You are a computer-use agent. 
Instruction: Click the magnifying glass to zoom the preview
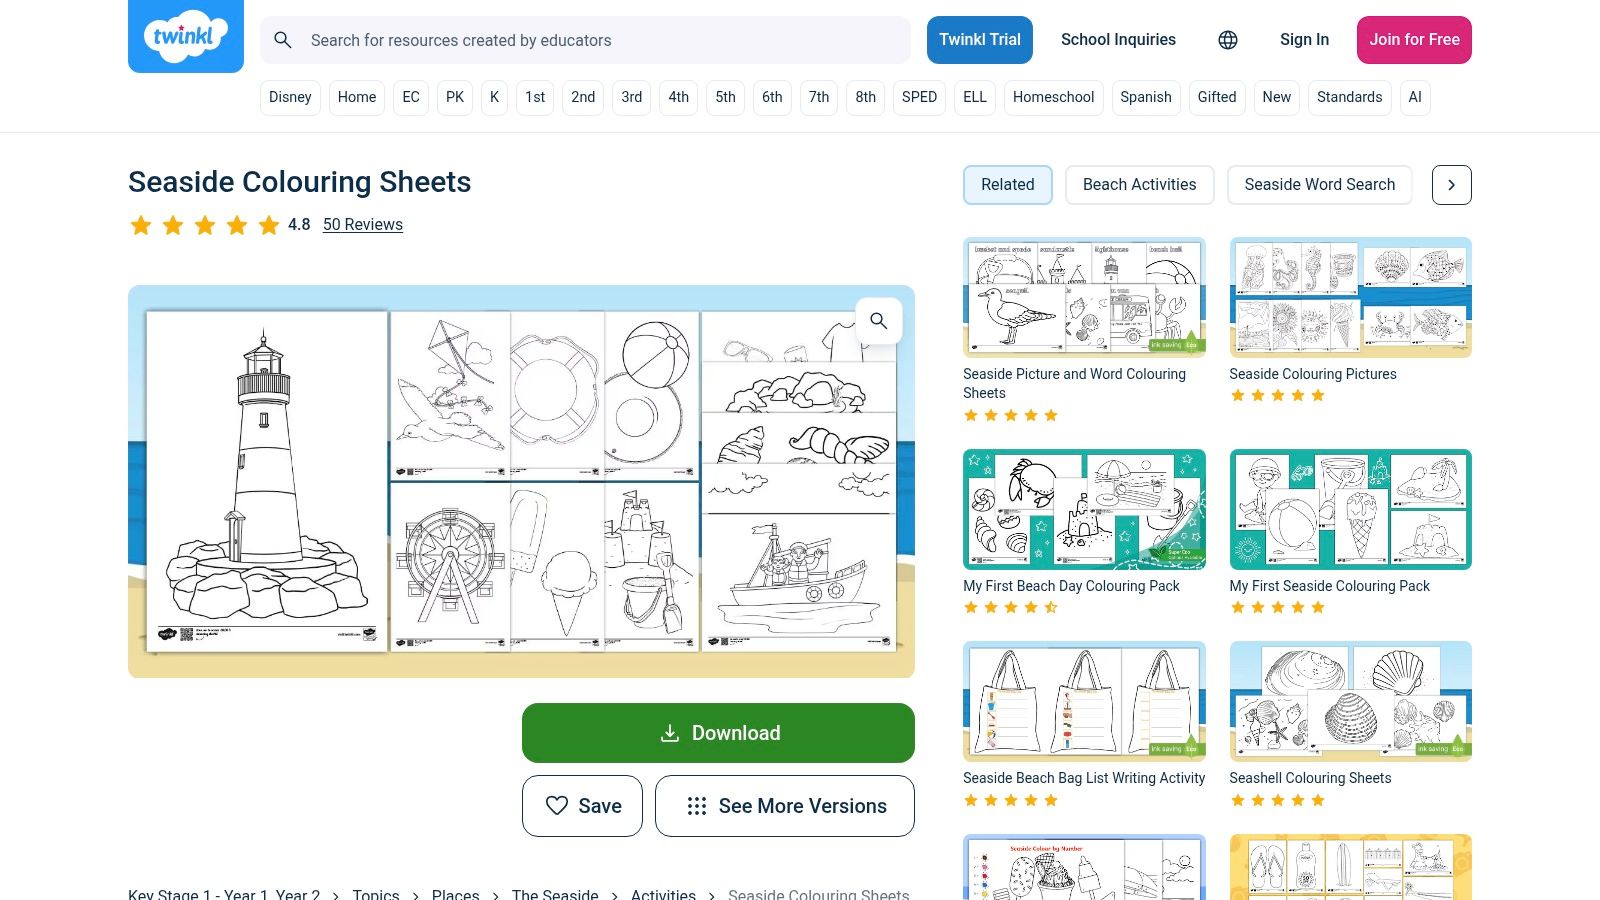[879, 320]
